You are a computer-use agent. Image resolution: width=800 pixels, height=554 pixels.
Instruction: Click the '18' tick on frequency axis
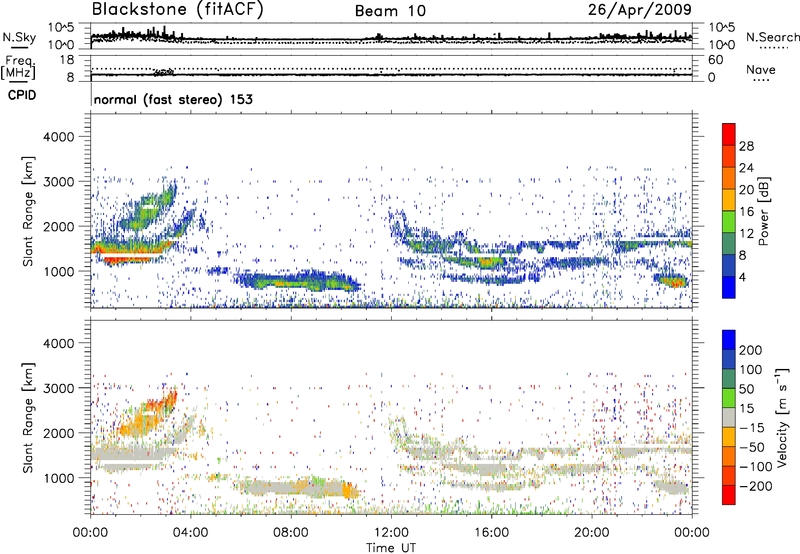click(x=67, y=60)
